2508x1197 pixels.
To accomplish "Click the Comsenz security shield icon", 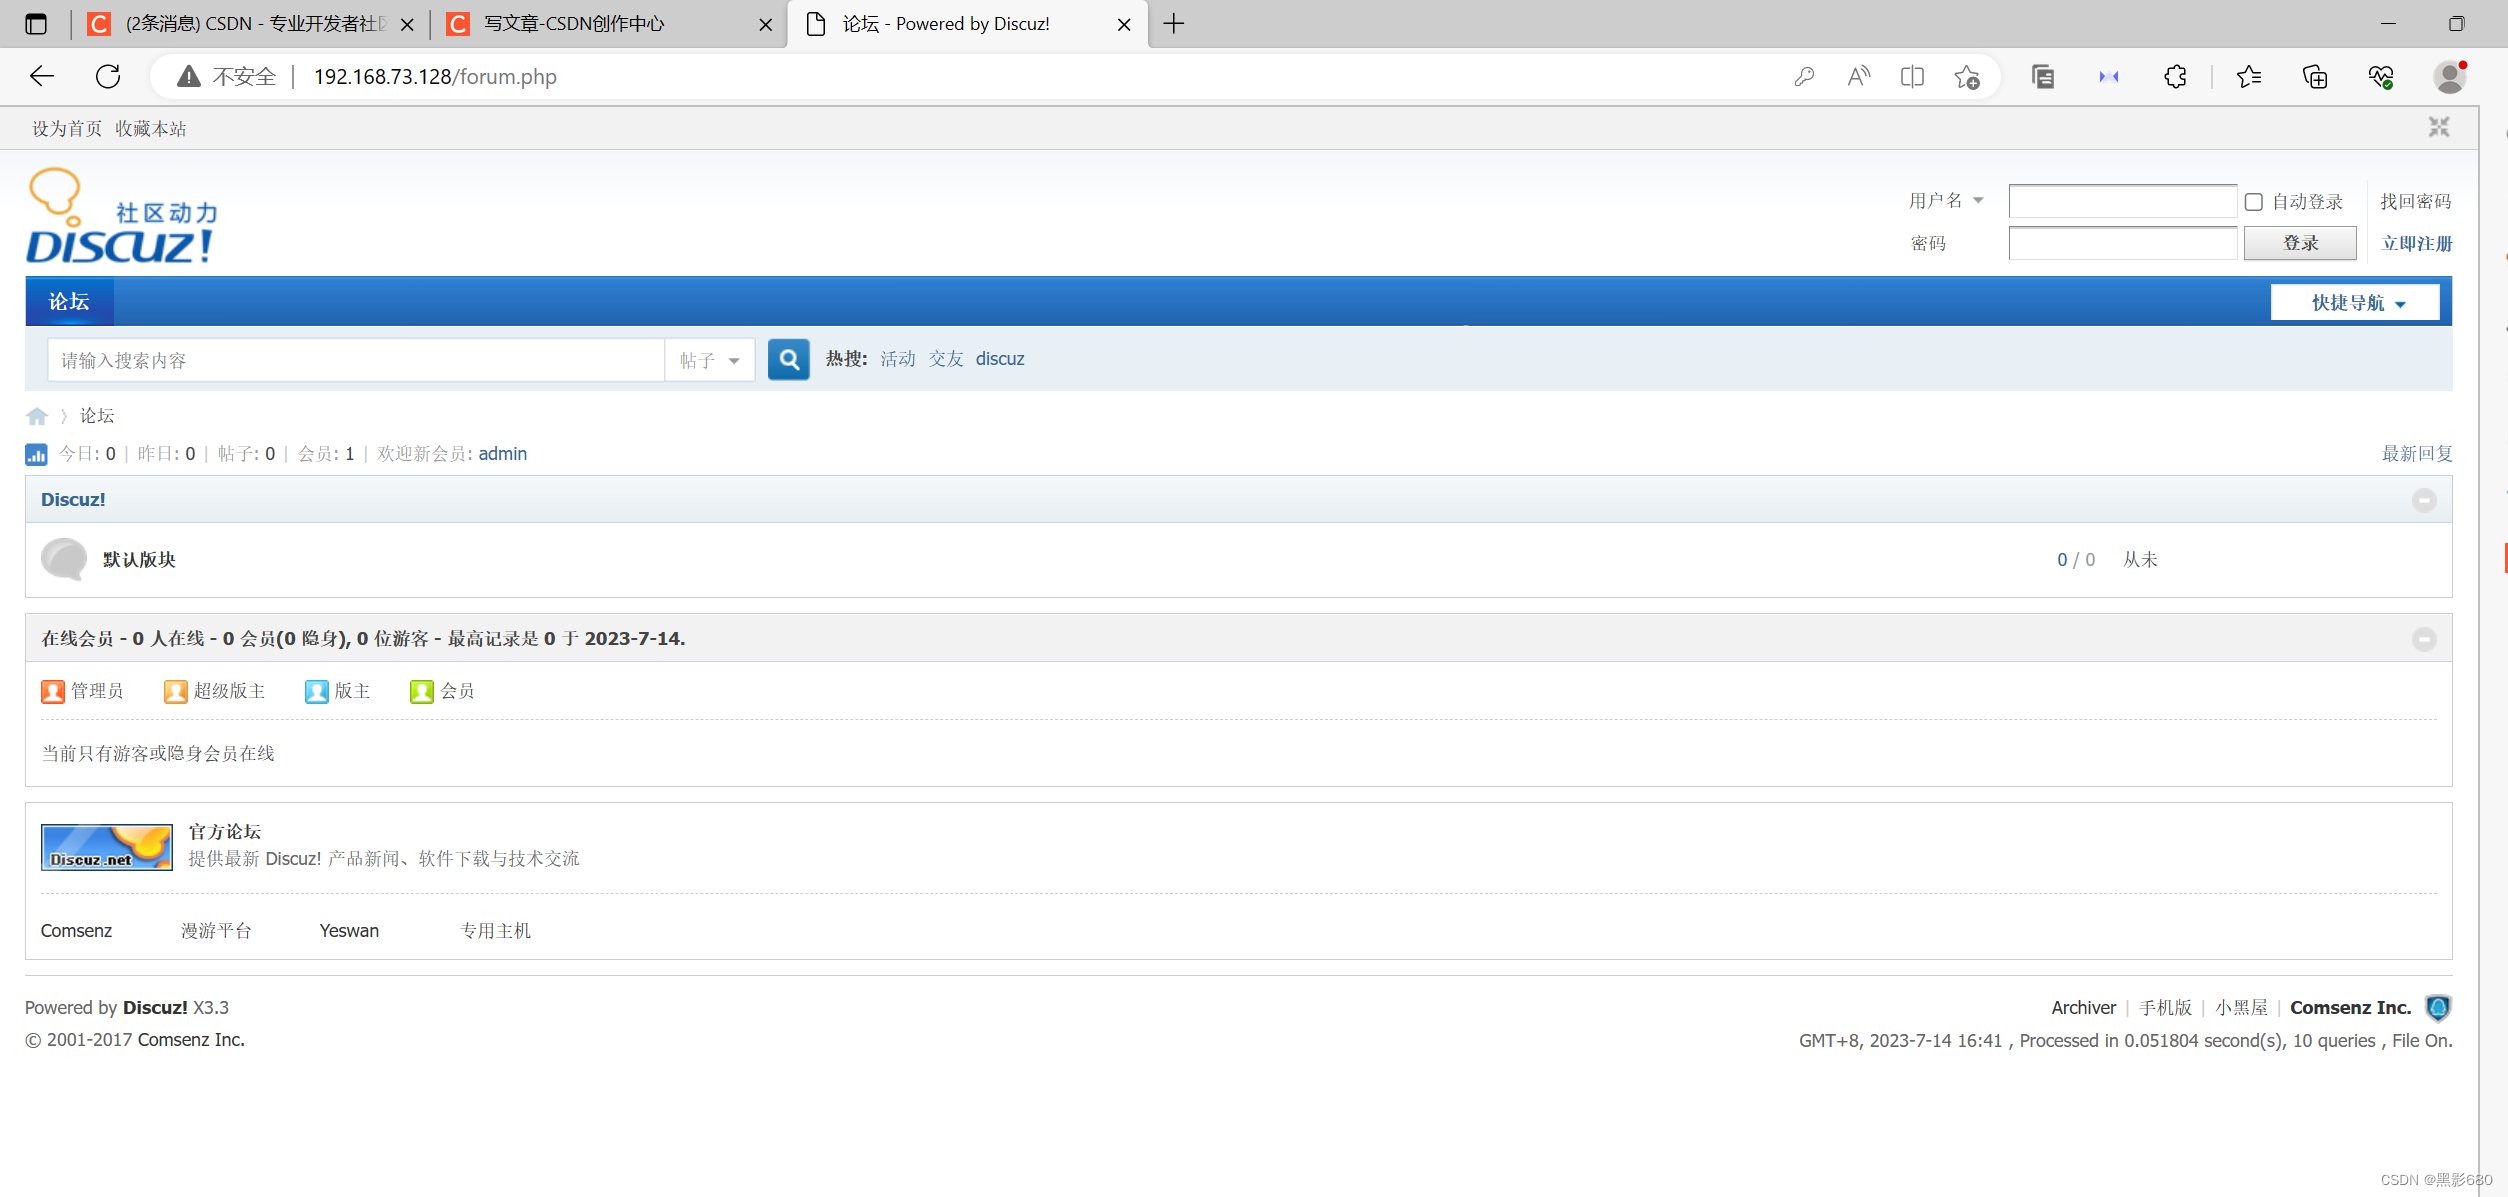I will pos(2438,1007).
